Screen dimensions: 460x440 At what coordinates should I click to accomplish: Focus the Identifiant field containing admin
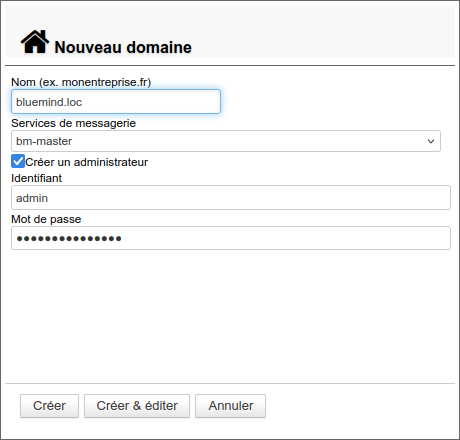(x=231, y=198)
